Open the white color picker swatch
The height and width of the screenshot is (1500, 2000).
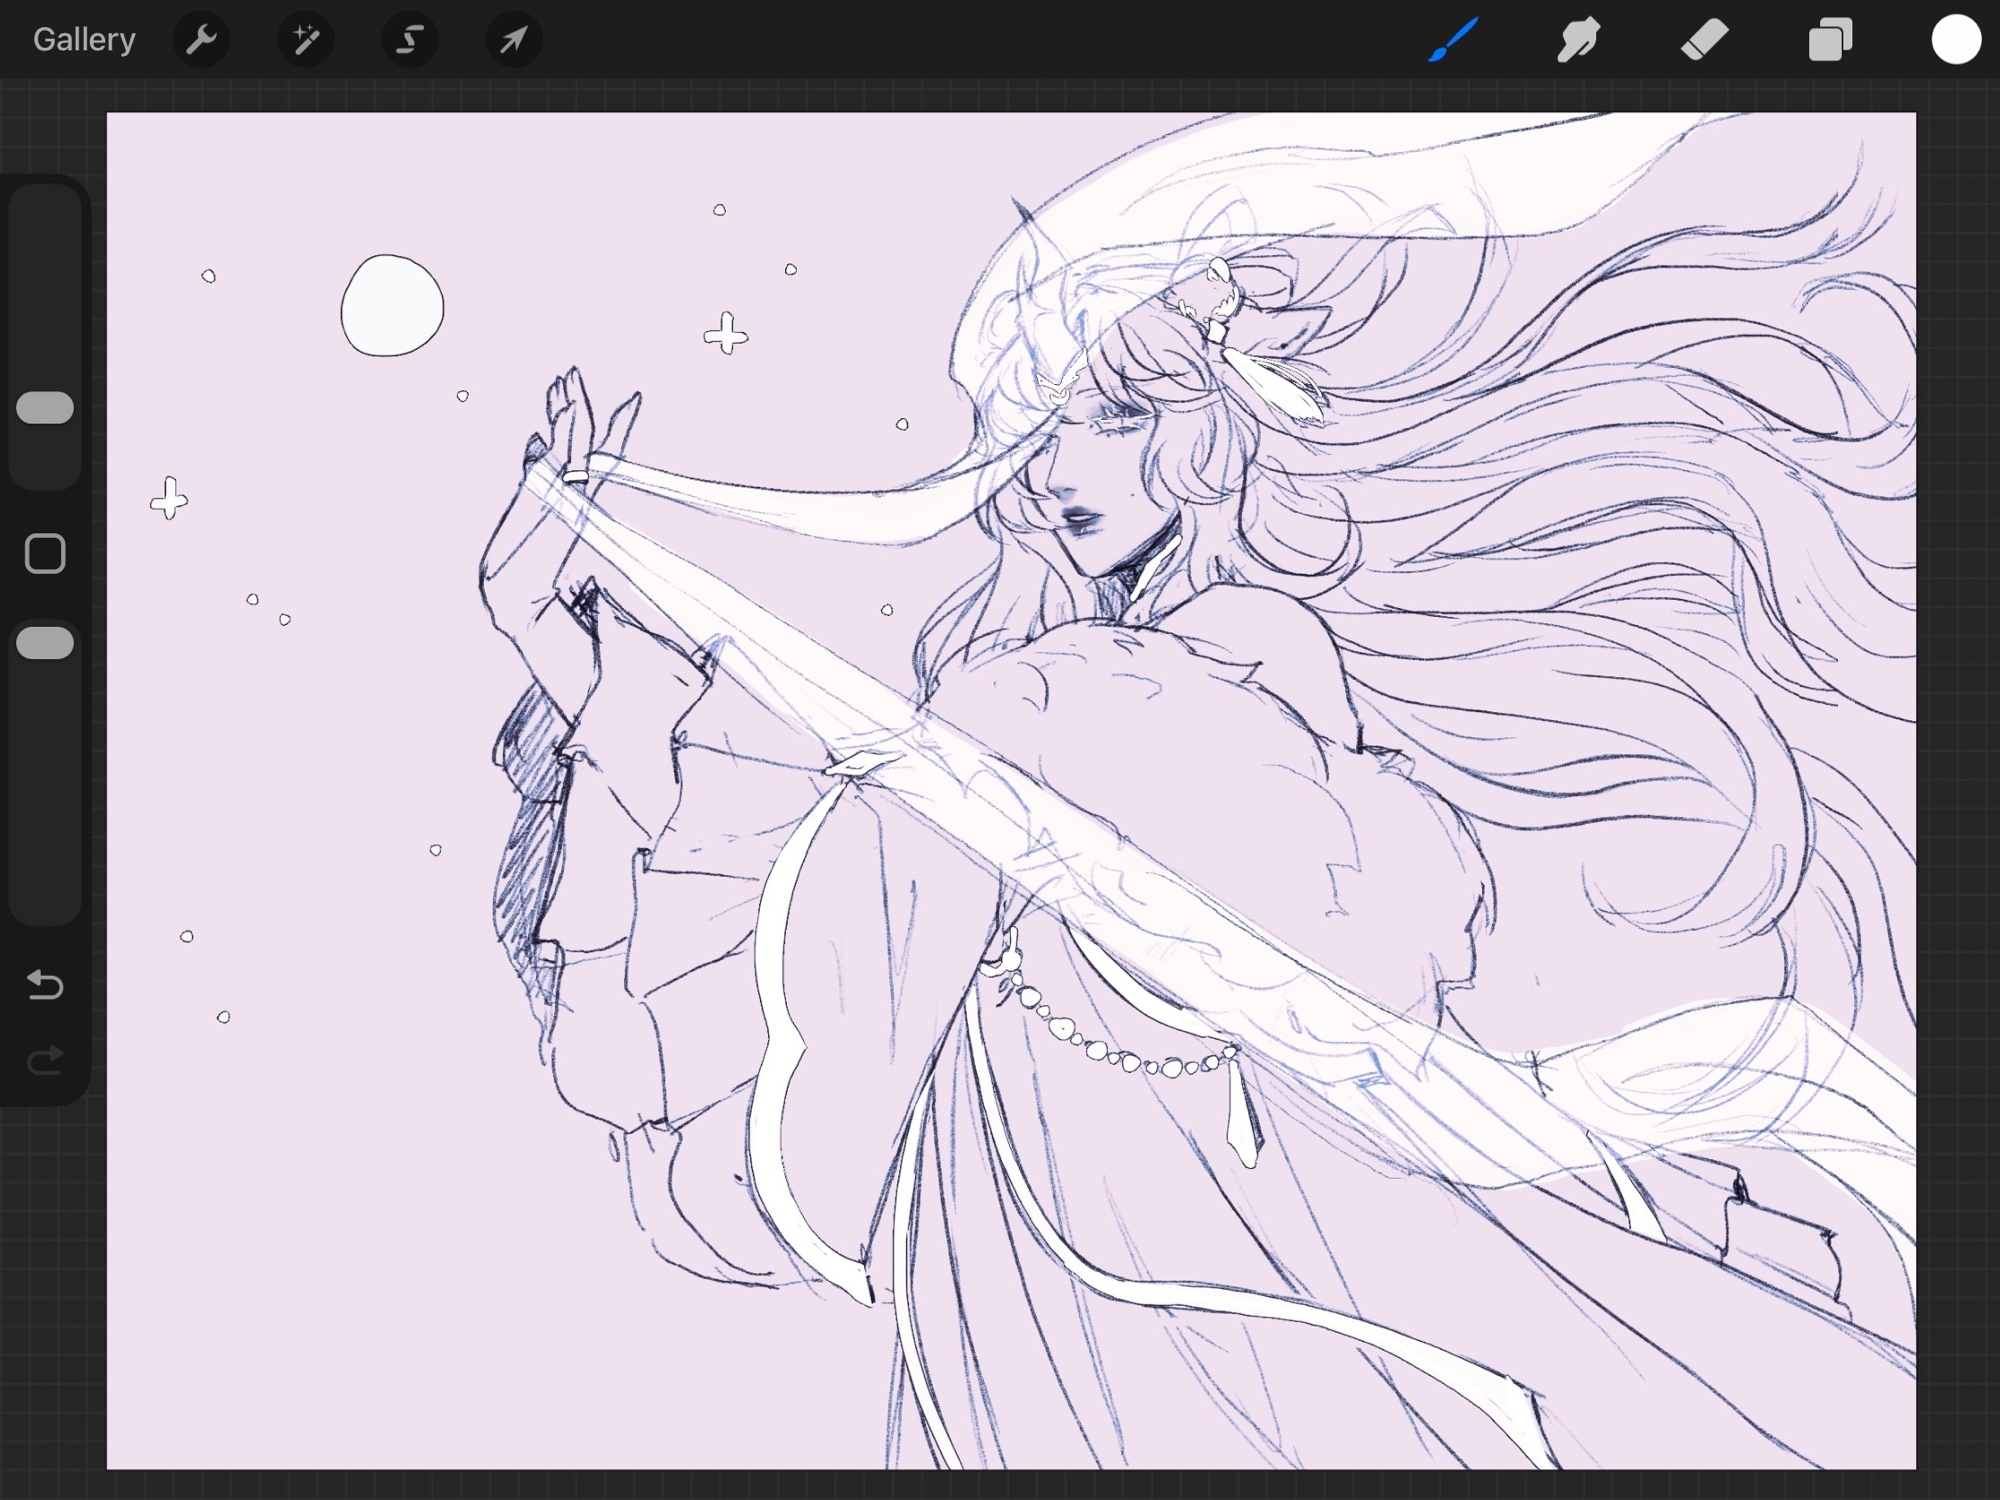point(1956,40)
